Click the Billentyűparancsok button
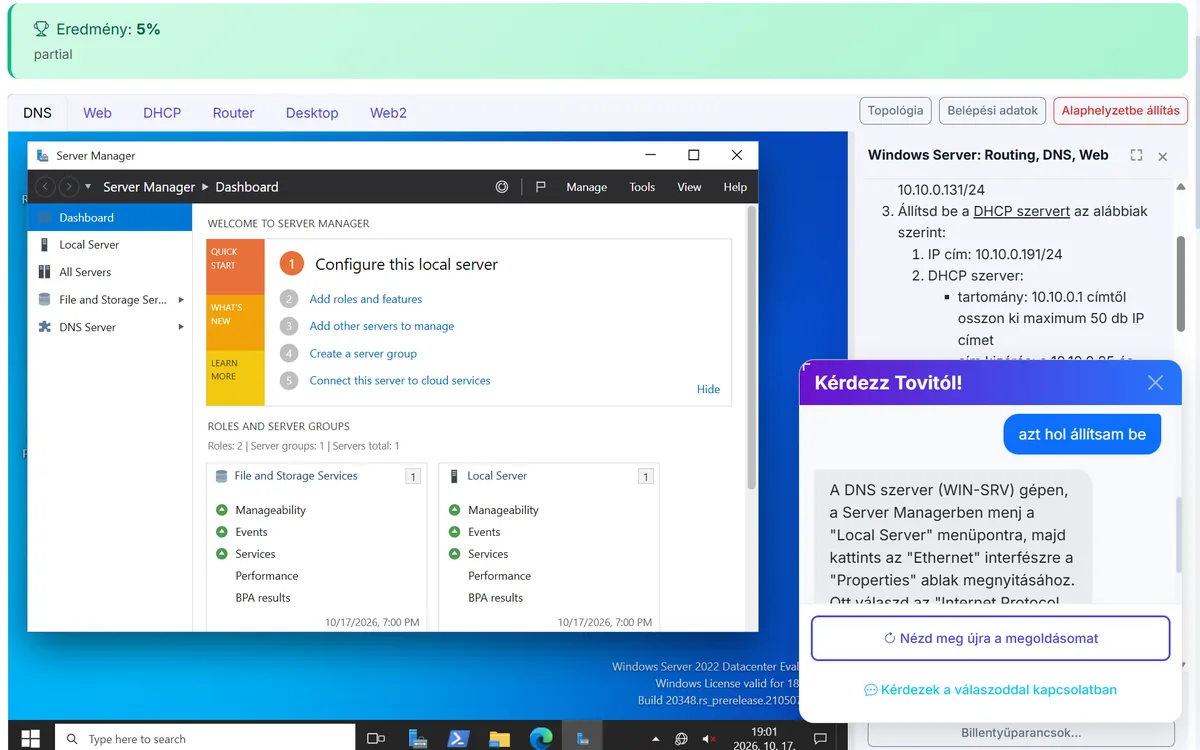The image size is (1200, 750). tap(1021, 733)
